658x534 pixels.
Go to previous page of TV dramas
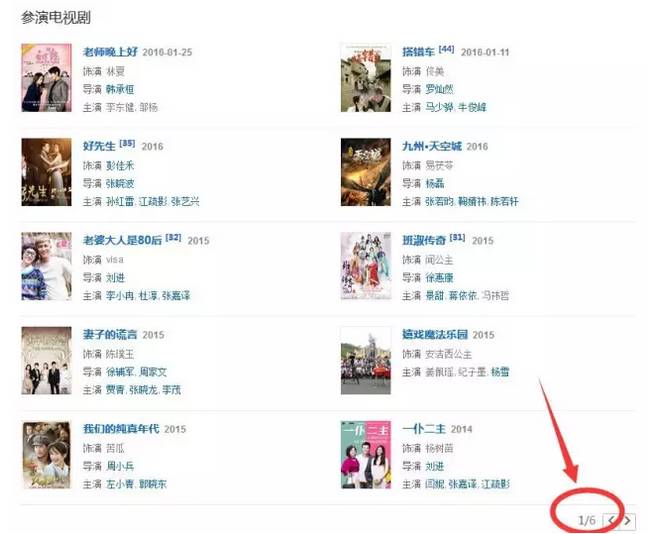tap(611, 521)
